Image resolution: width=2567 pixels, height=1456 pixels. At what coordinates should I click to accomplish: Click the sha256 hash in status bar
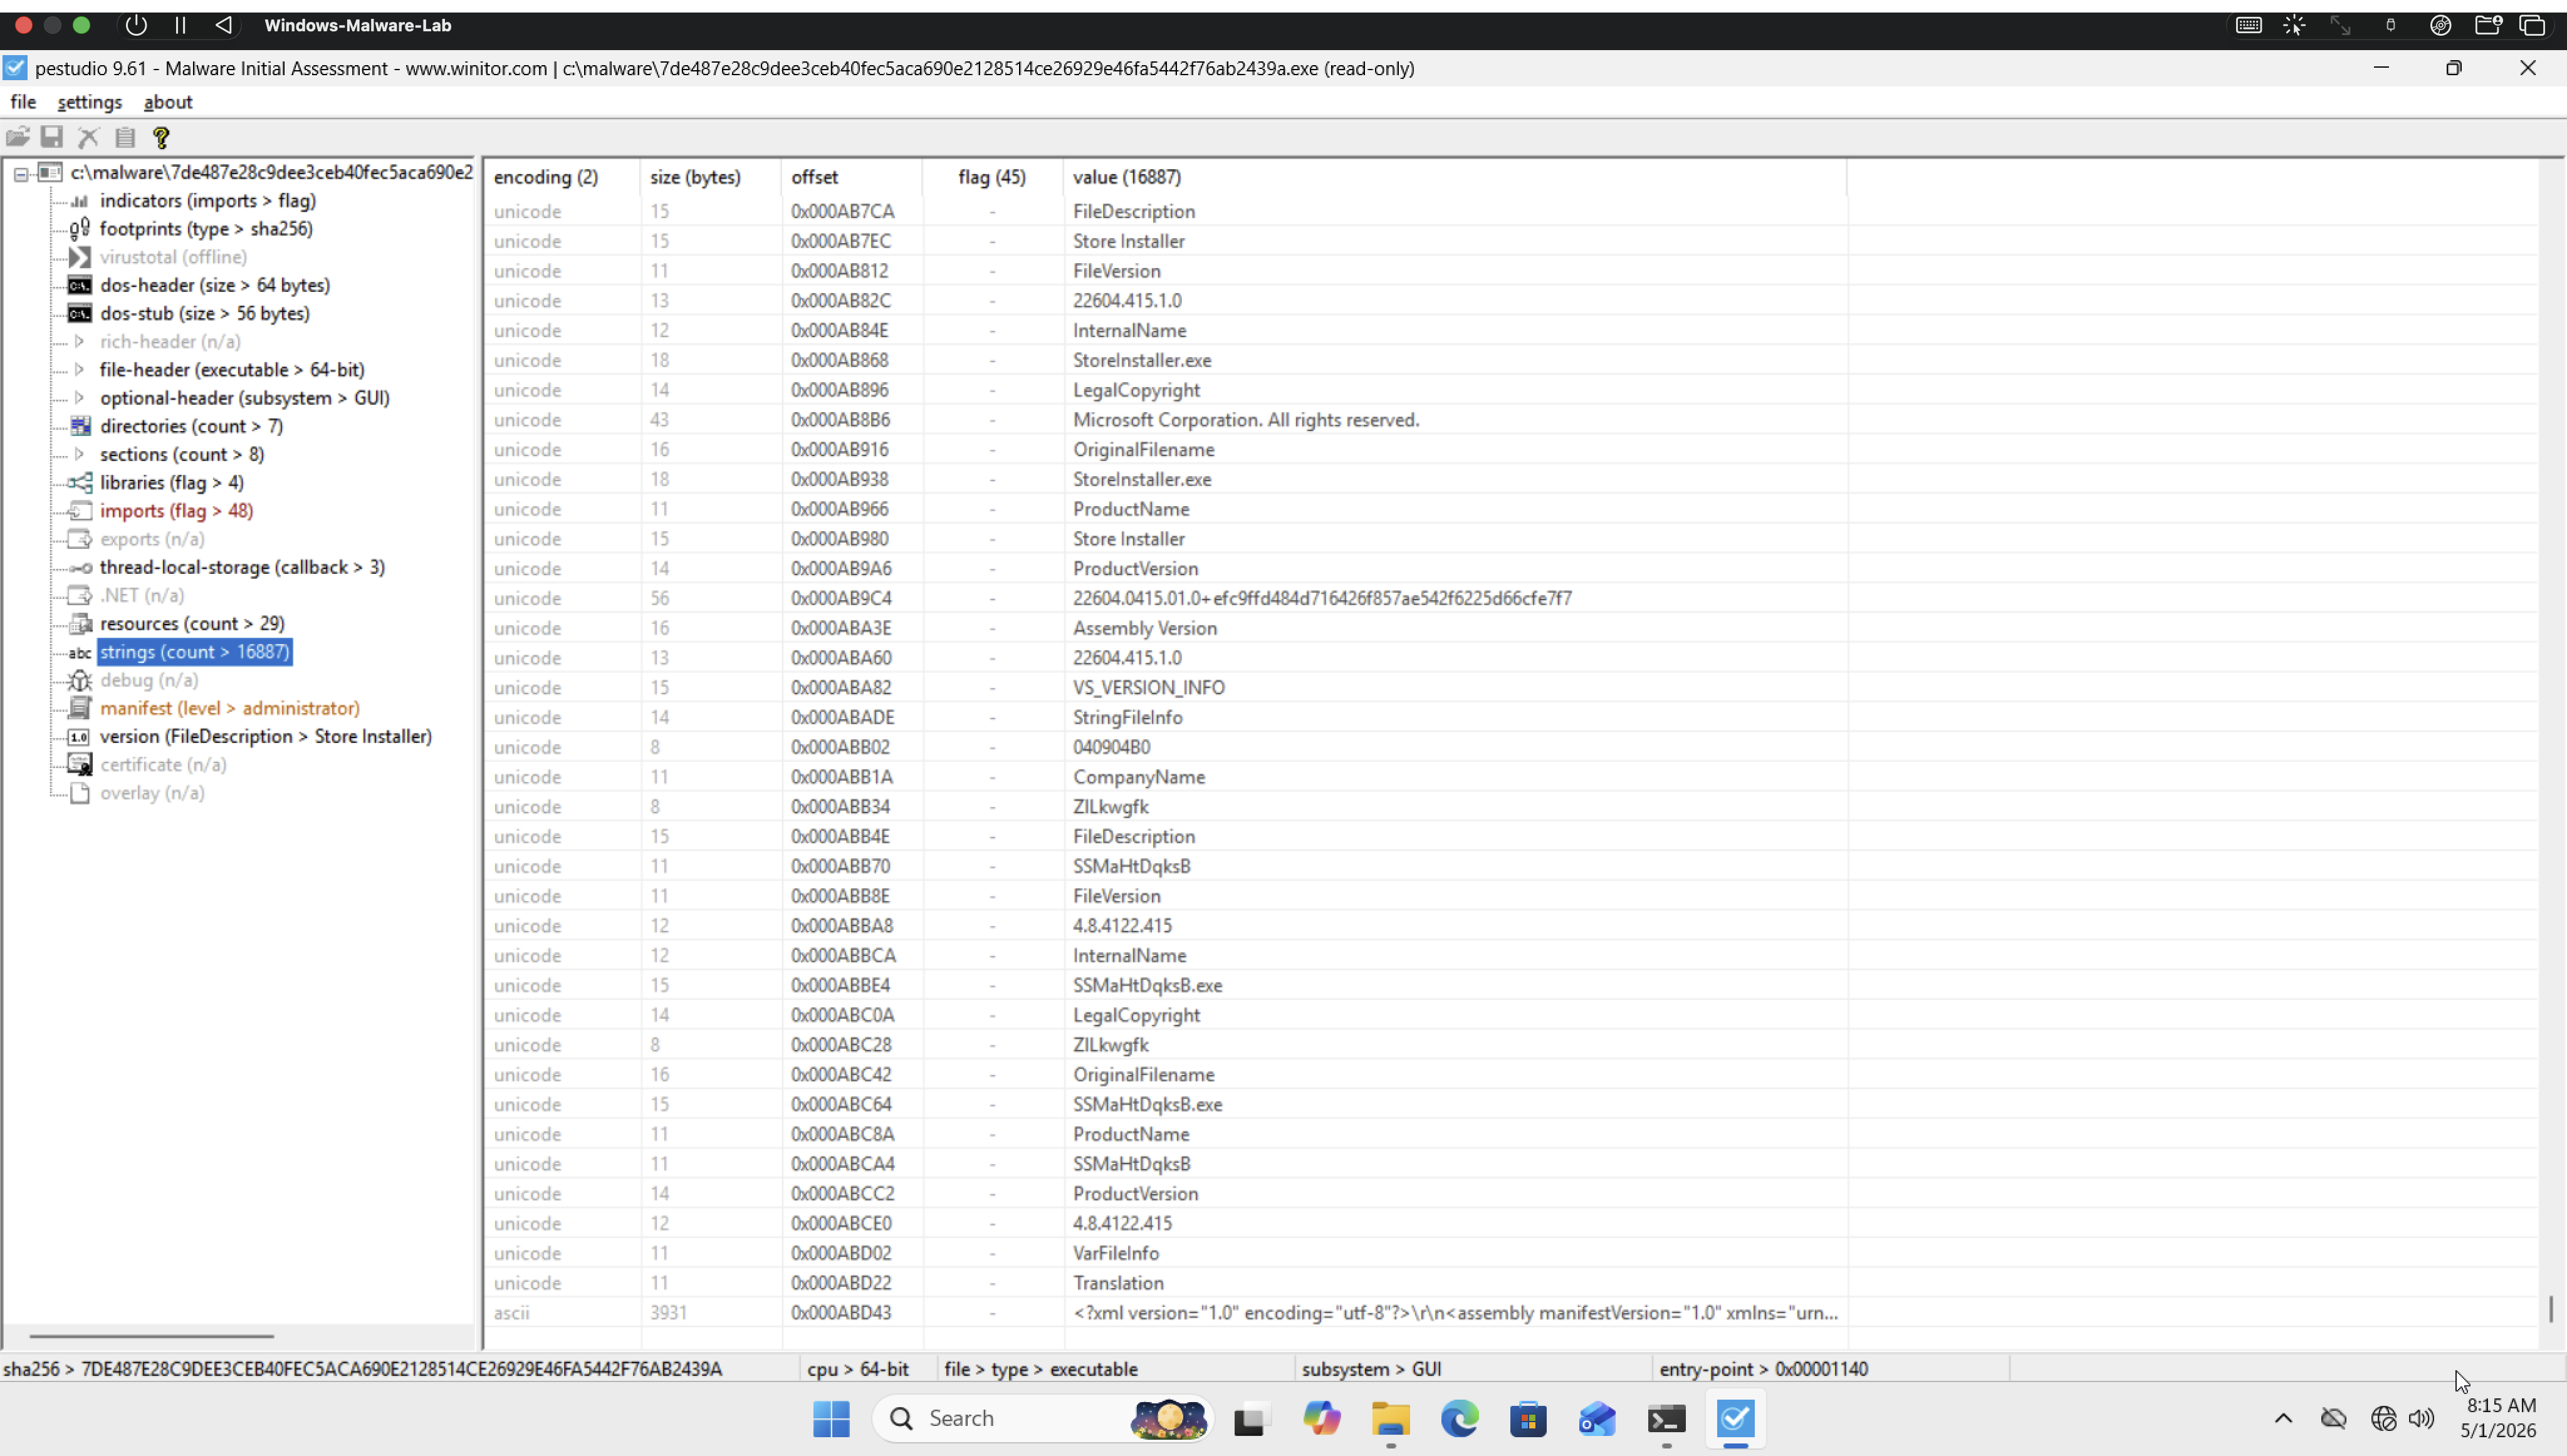401,1369
